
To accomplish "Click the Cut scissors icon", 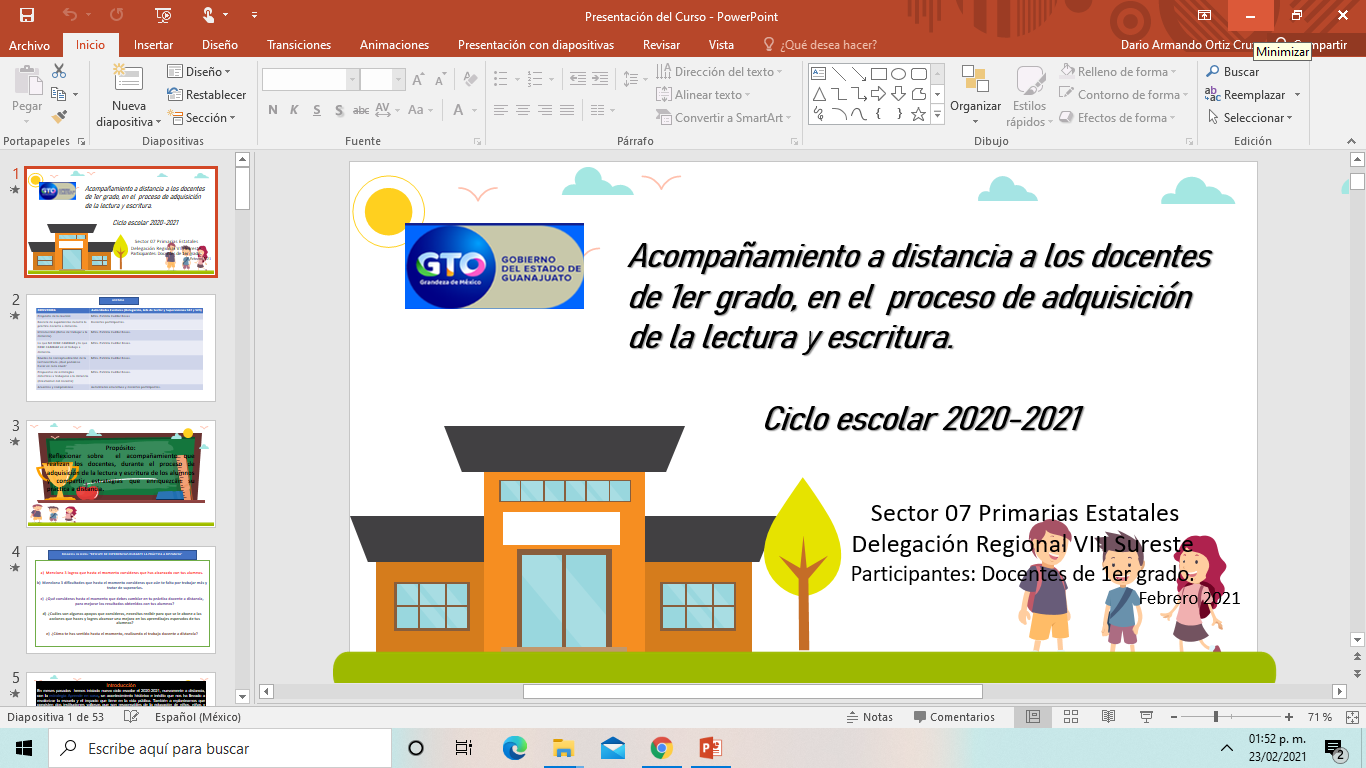I will click(59, 71).
